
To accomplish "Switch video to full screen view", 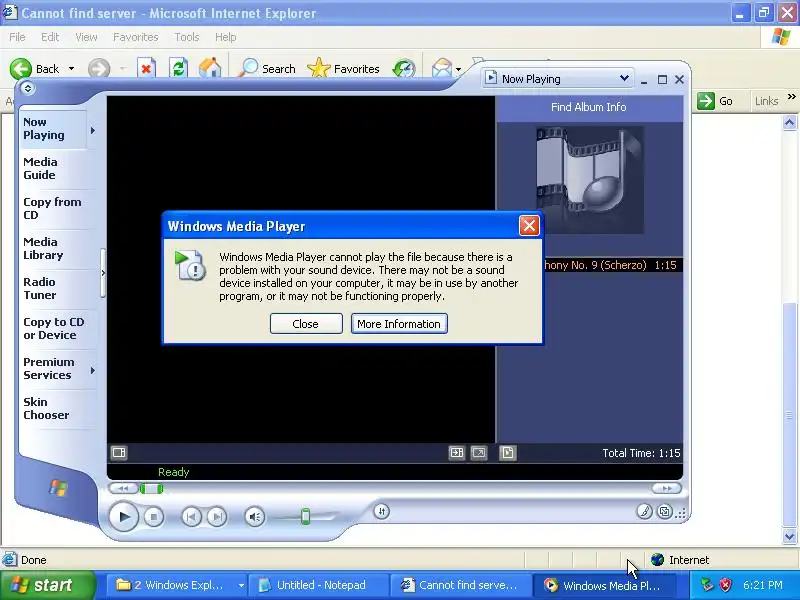I will (479, 453).
